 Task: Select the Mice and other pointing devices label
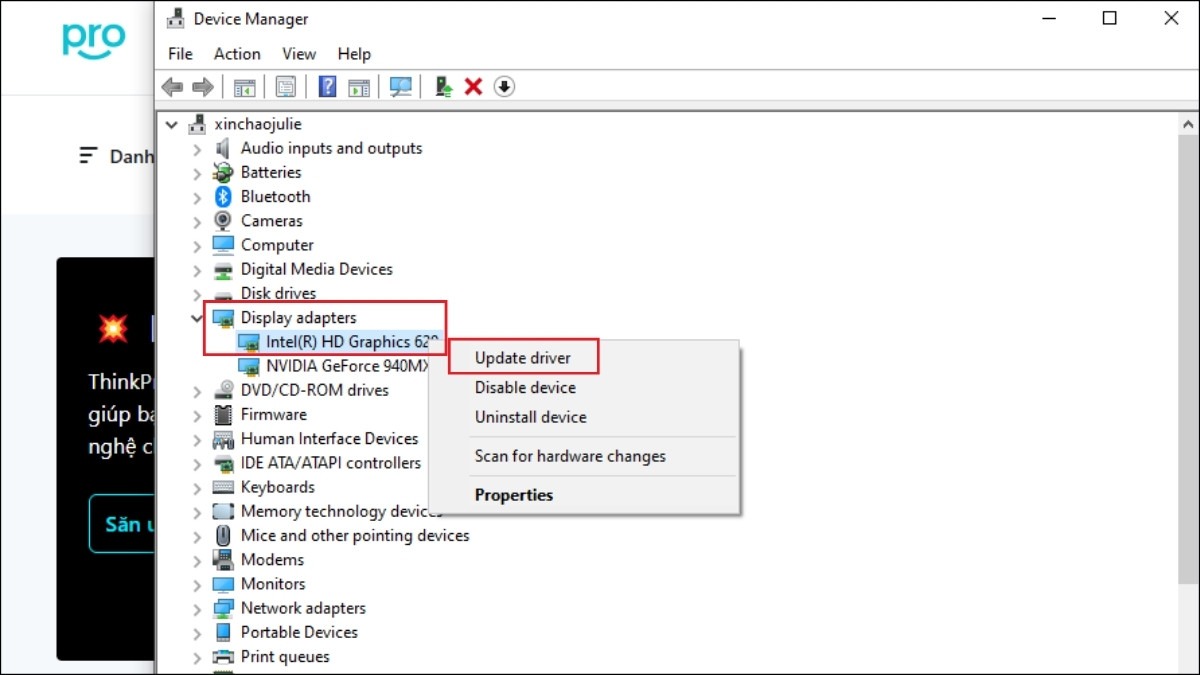pyautogui.click(x=355, y=536)
